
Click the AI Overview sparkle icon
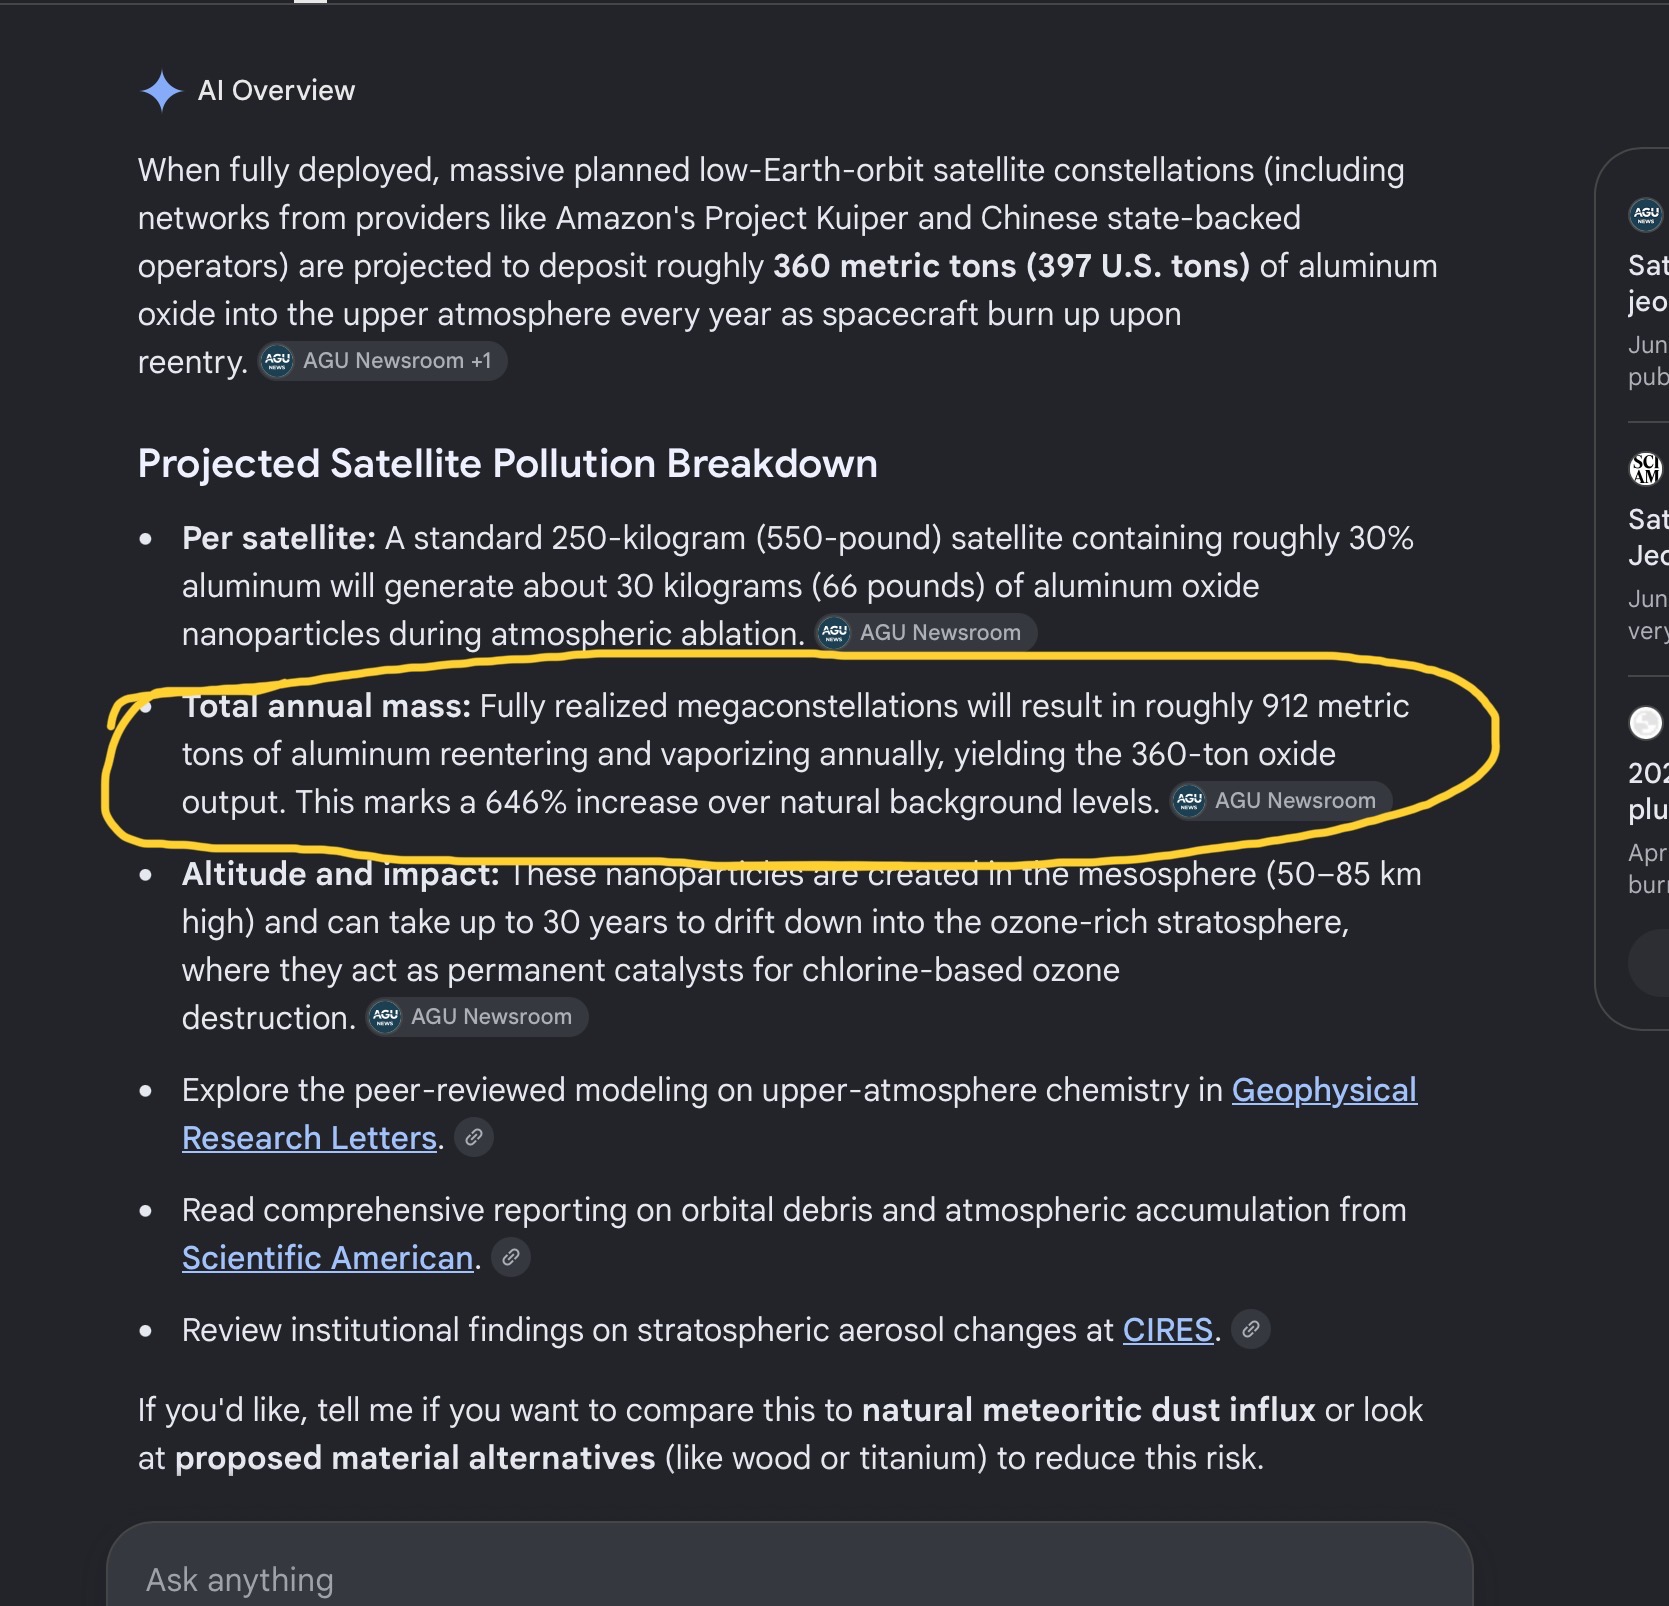tap(161, 91)
